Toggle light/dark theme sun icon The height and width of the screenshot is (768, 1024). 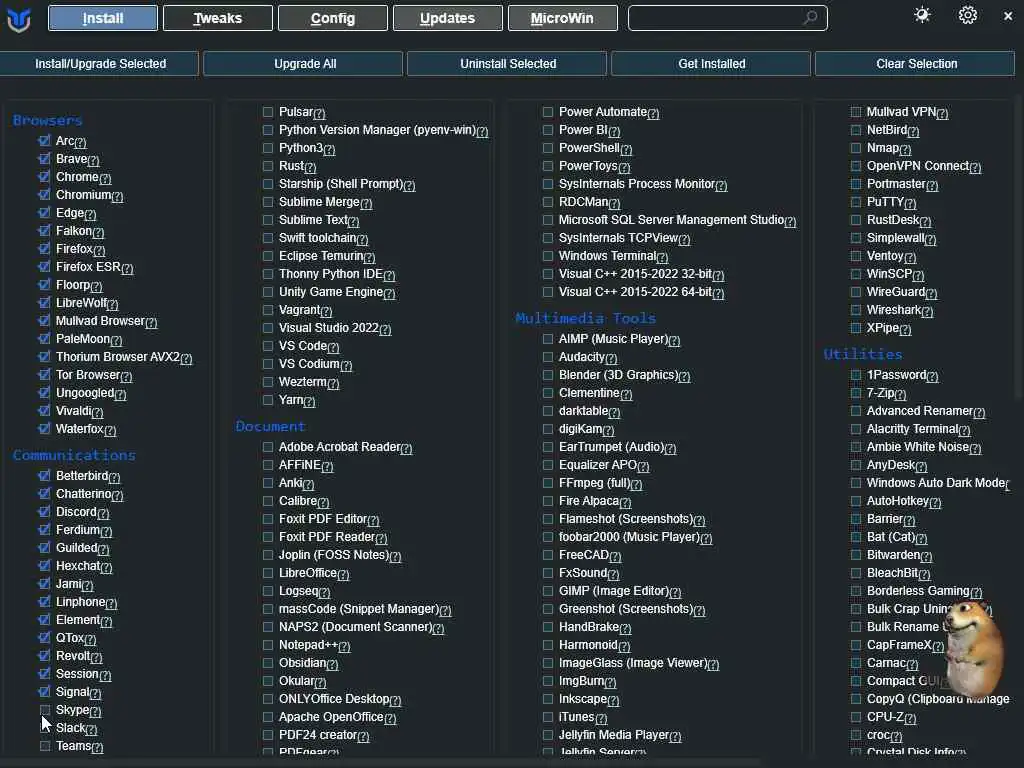click(x=922, y=16)
